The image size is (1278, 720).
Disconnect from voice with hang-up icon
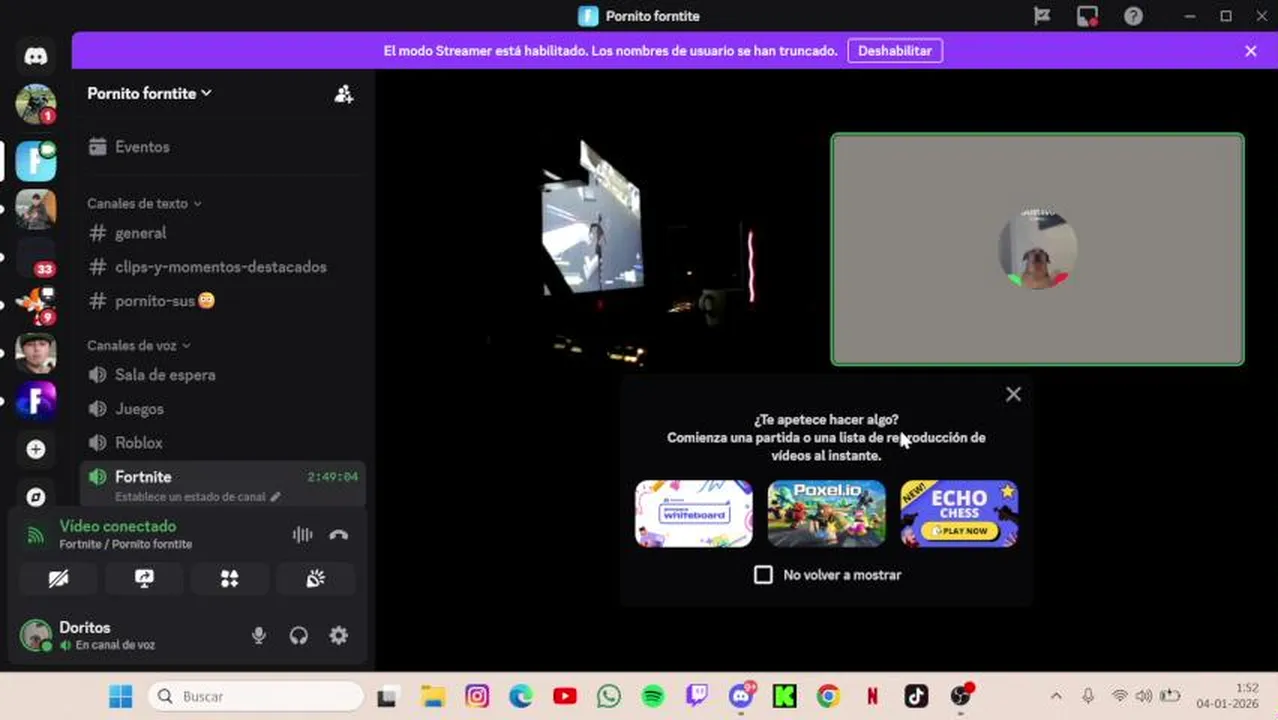click(339, 535)
